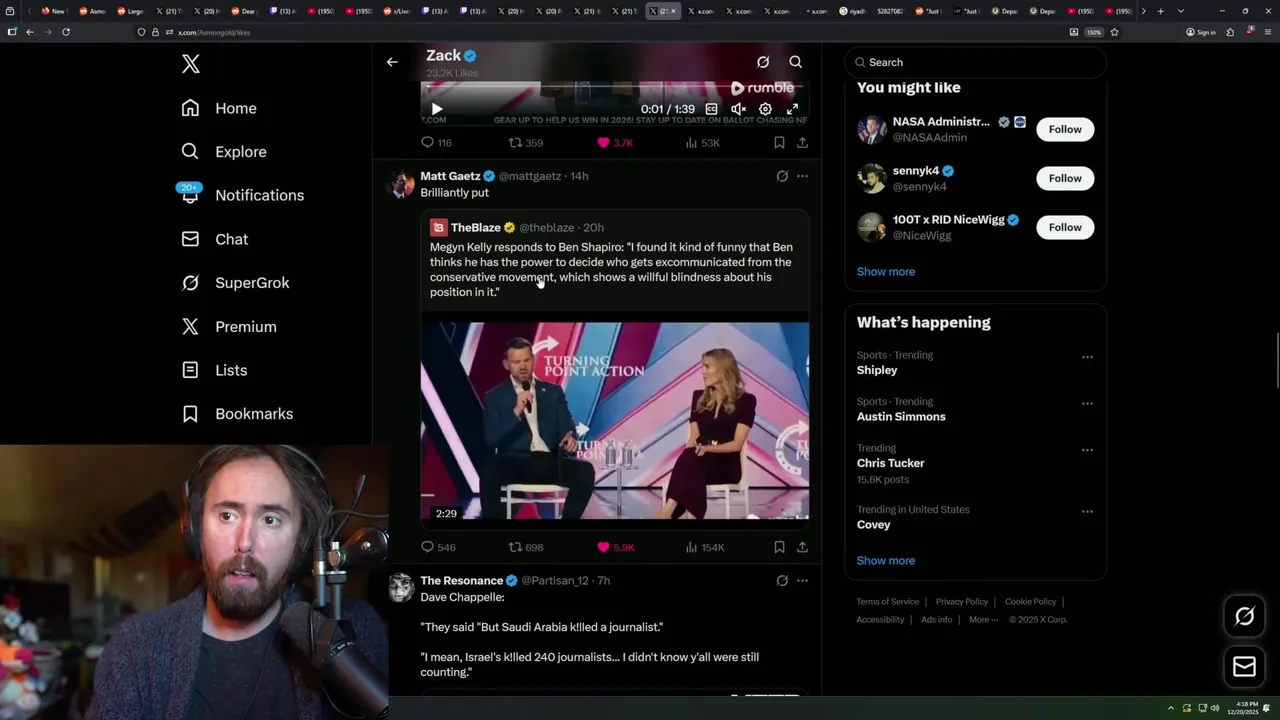Open Terms of Service link
This screenshot has height=720, width=1280.
point(888,602)
